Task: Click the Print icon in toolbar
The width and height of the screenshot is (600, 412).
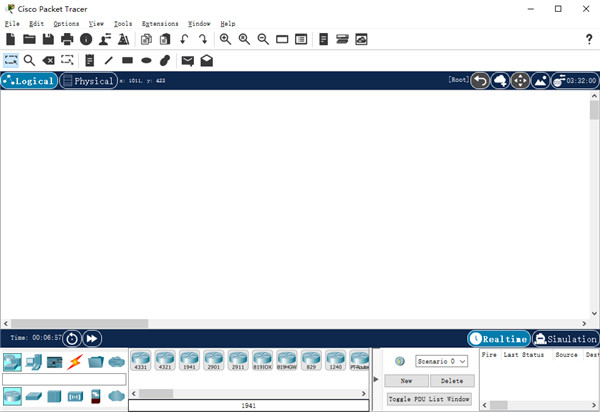Action: point(67,39)
